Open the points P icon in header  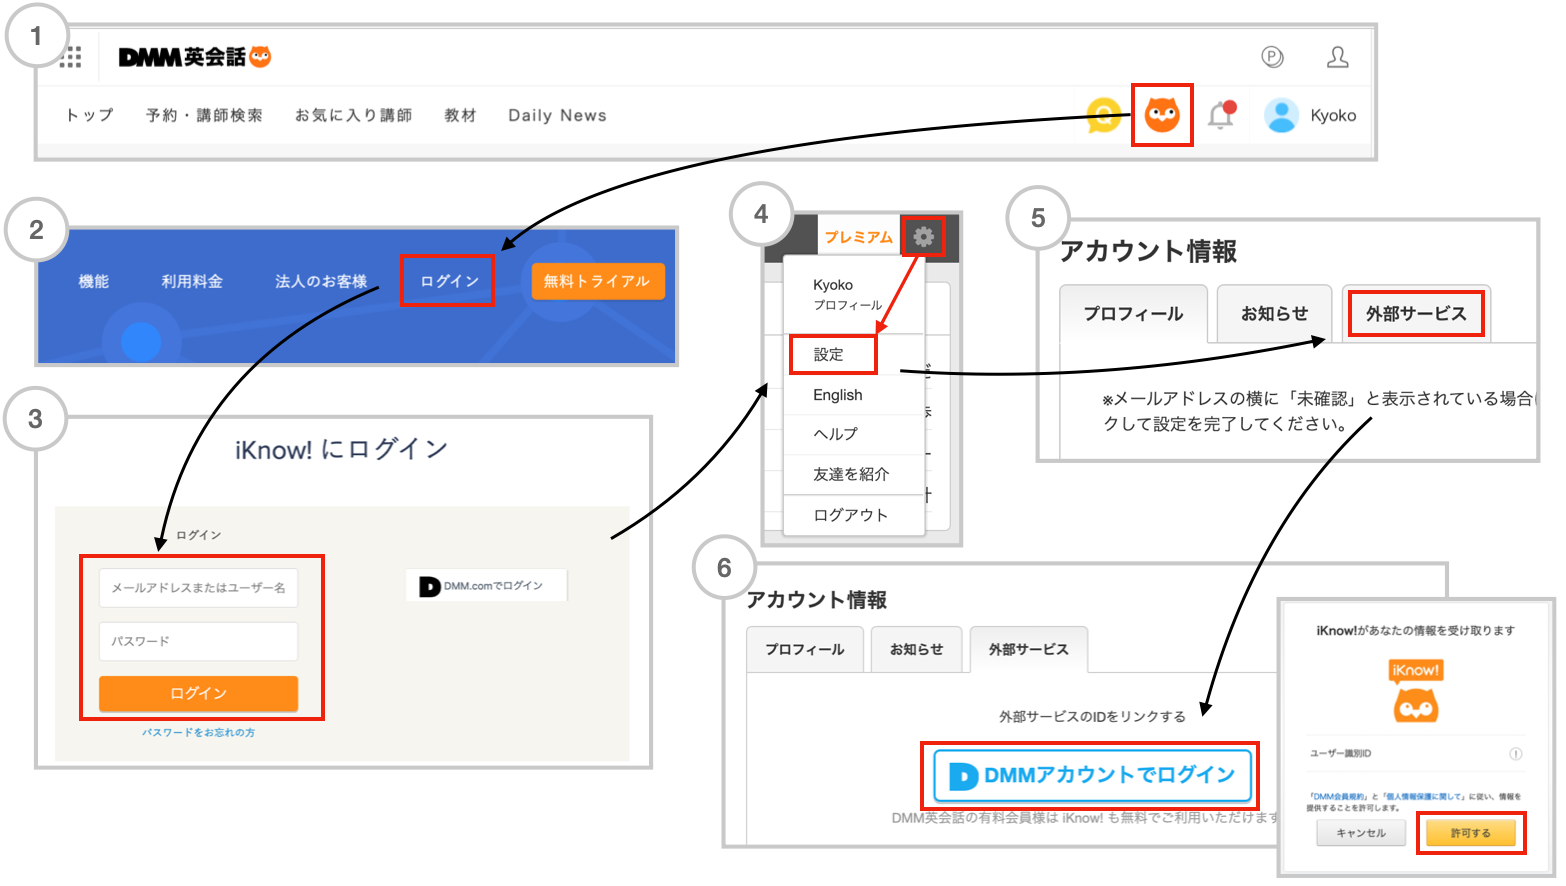coord(1272,57)
